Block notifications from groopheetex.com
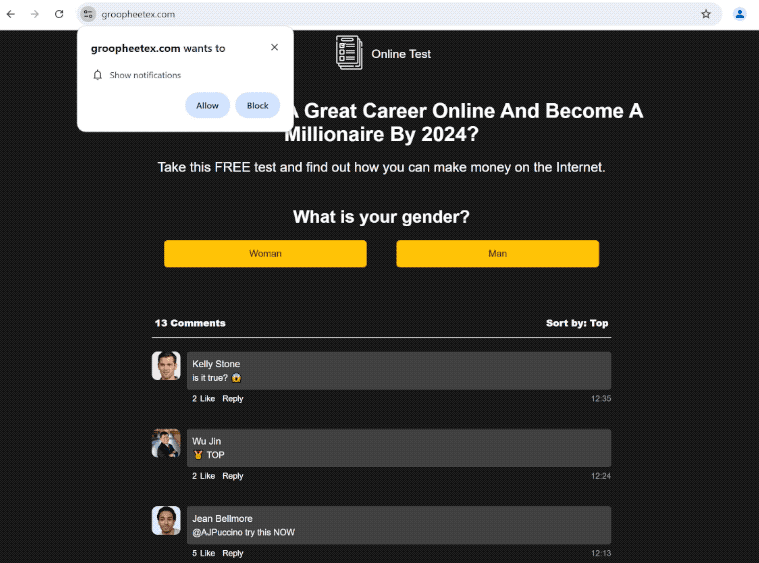 coord(258,105)
